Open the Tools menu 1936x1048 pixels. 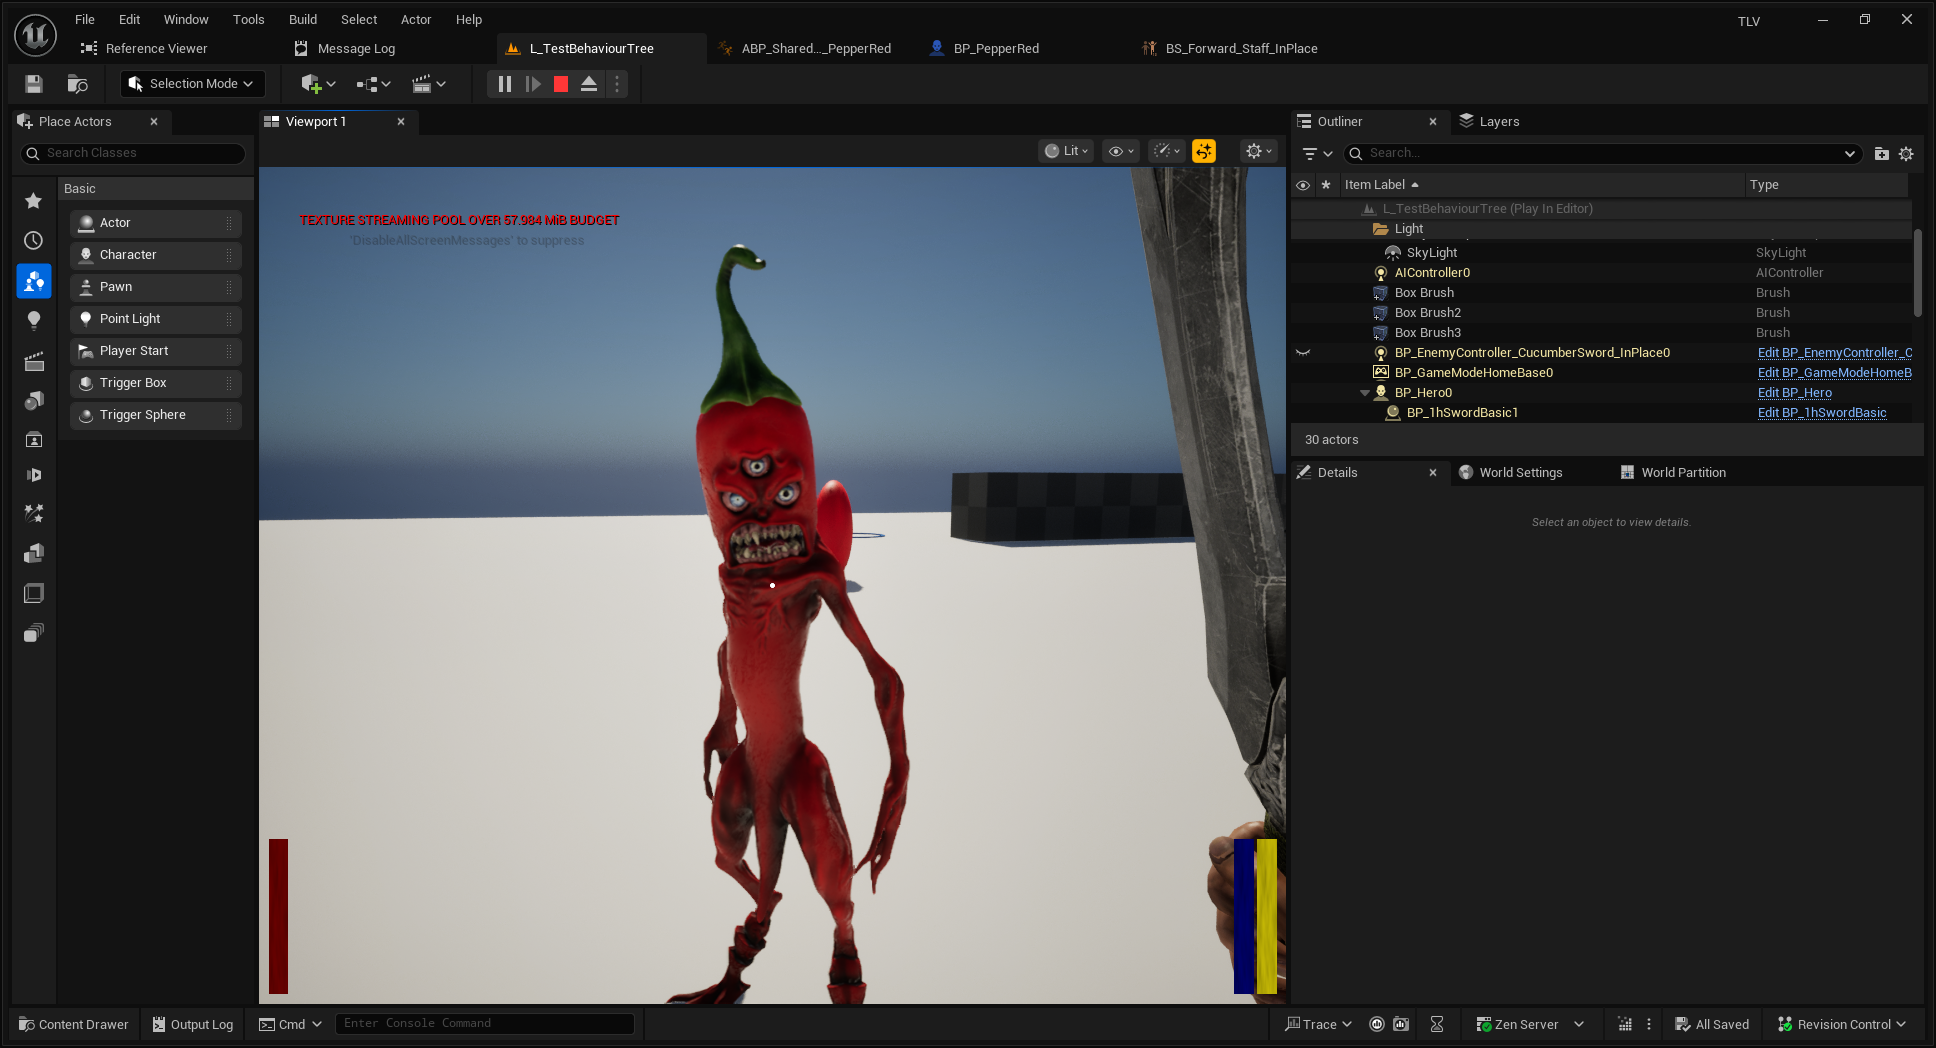(249, 19)
